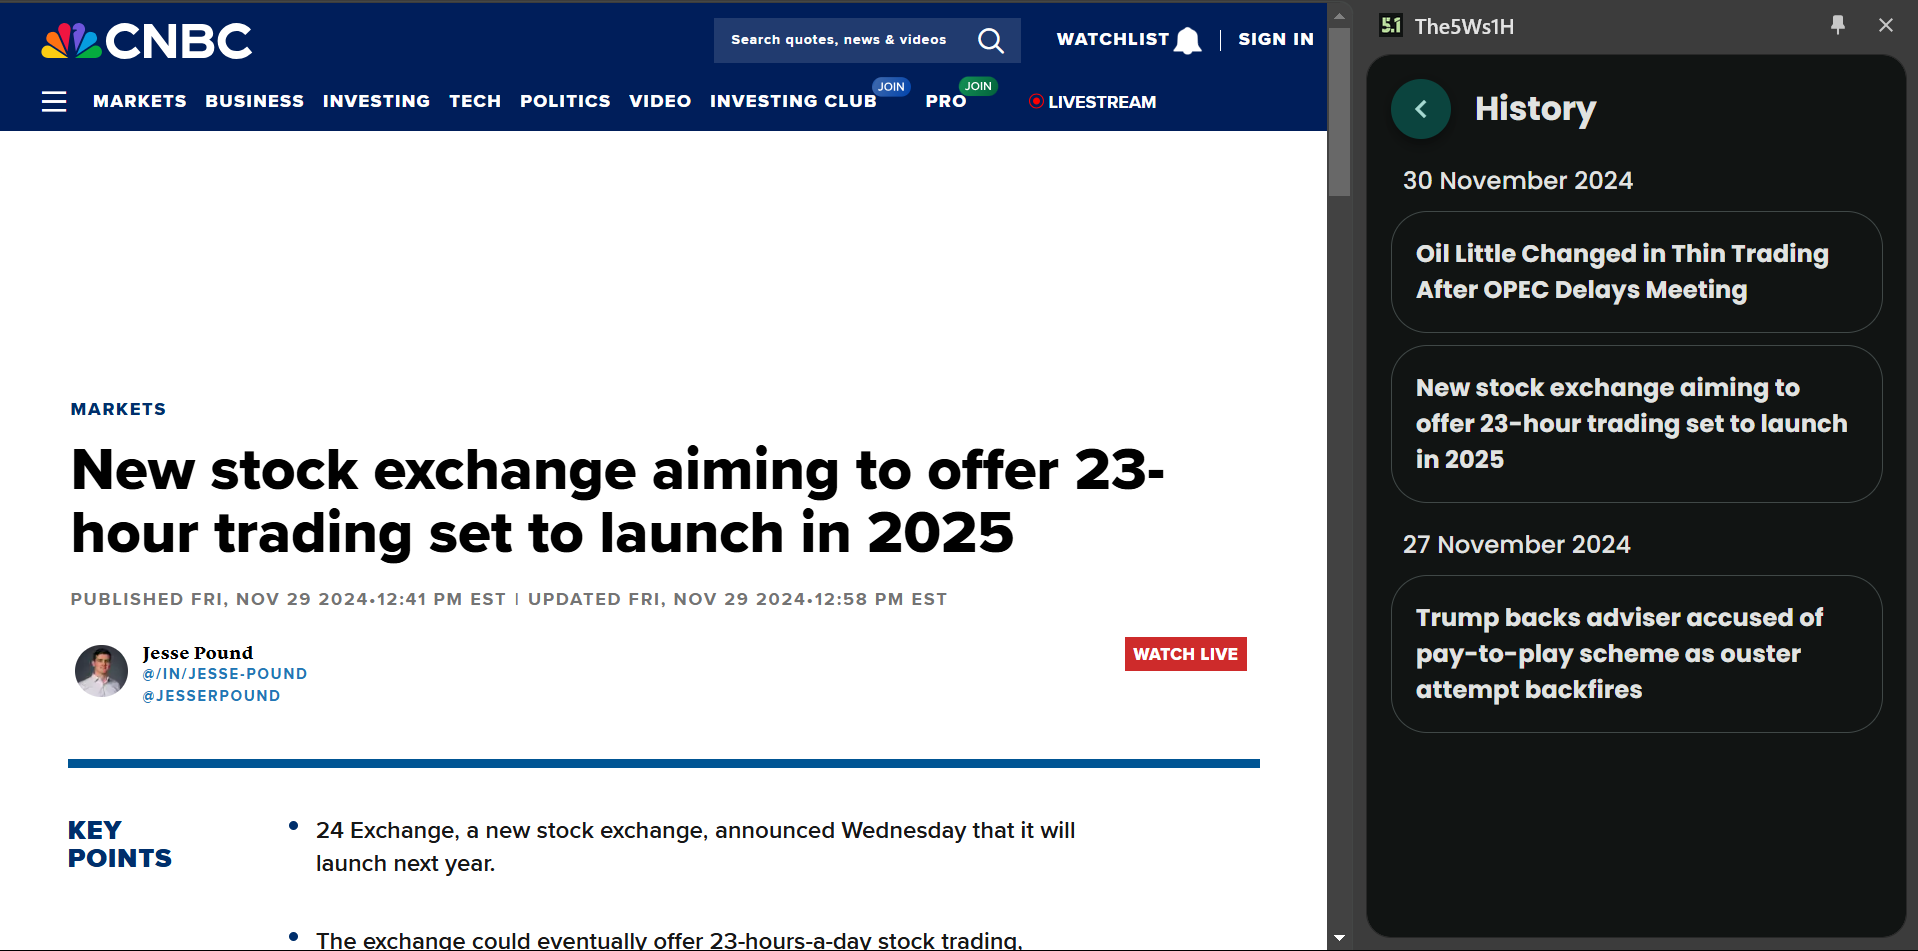
Task: Click the CNBC peacock logo
Action: (x=147, y=41)
